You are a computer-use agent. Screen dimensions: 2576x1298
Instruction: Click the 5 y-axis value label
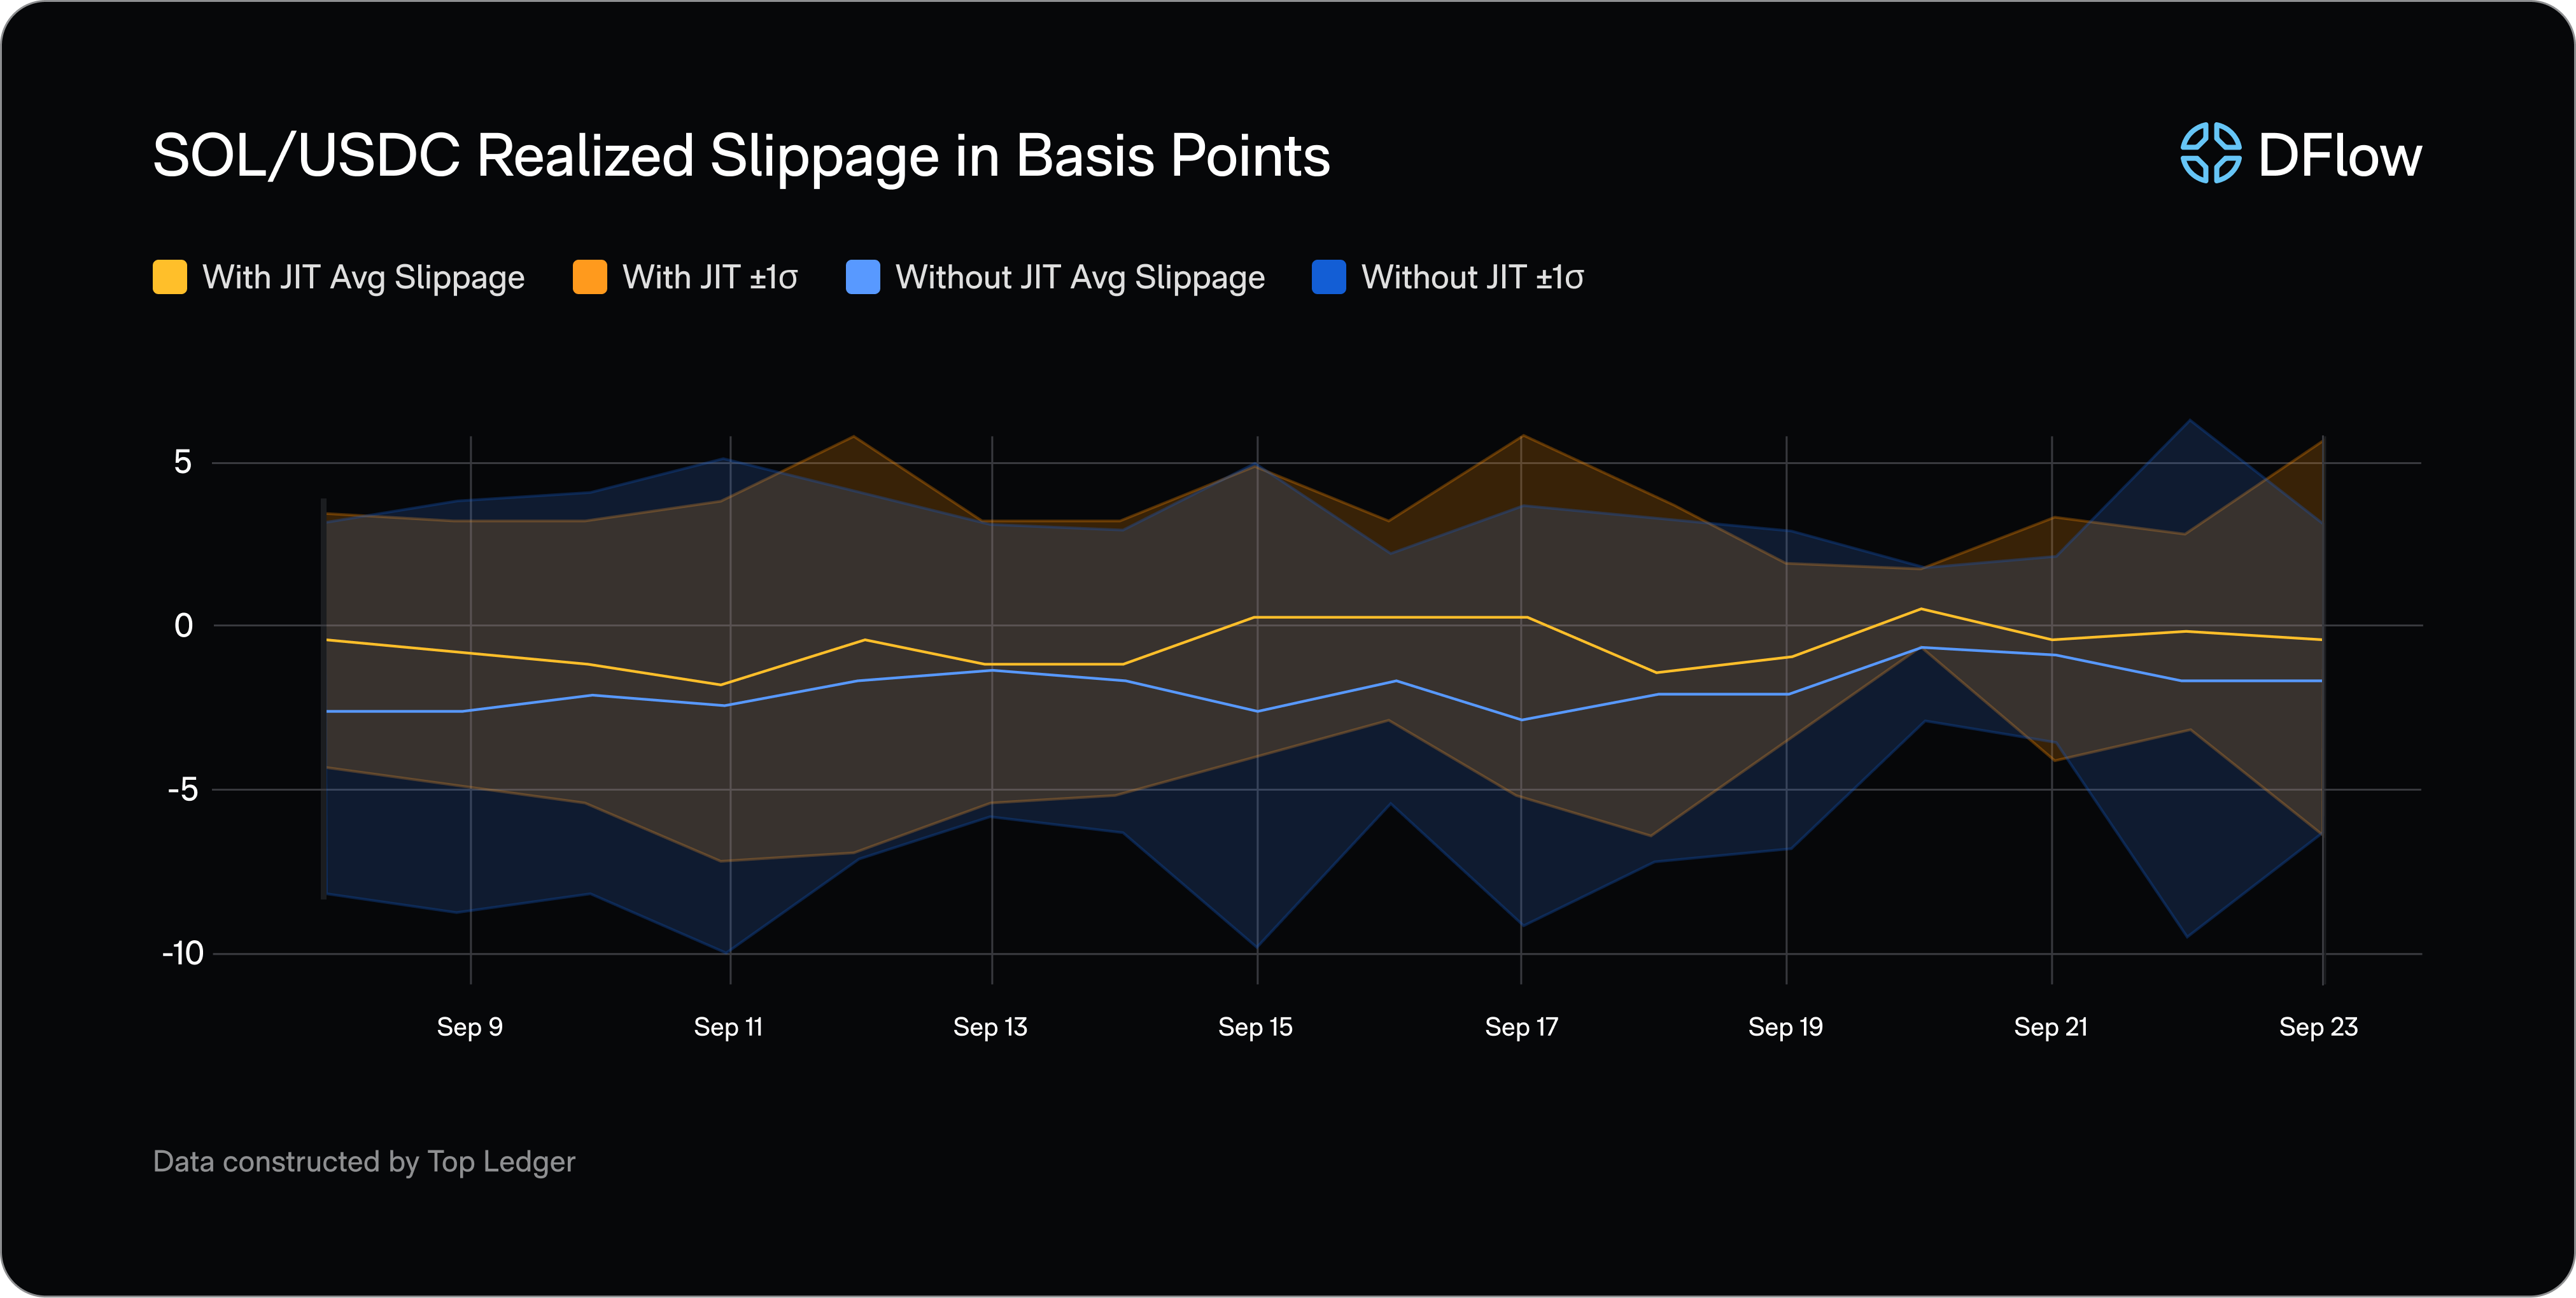click(182, 462)
